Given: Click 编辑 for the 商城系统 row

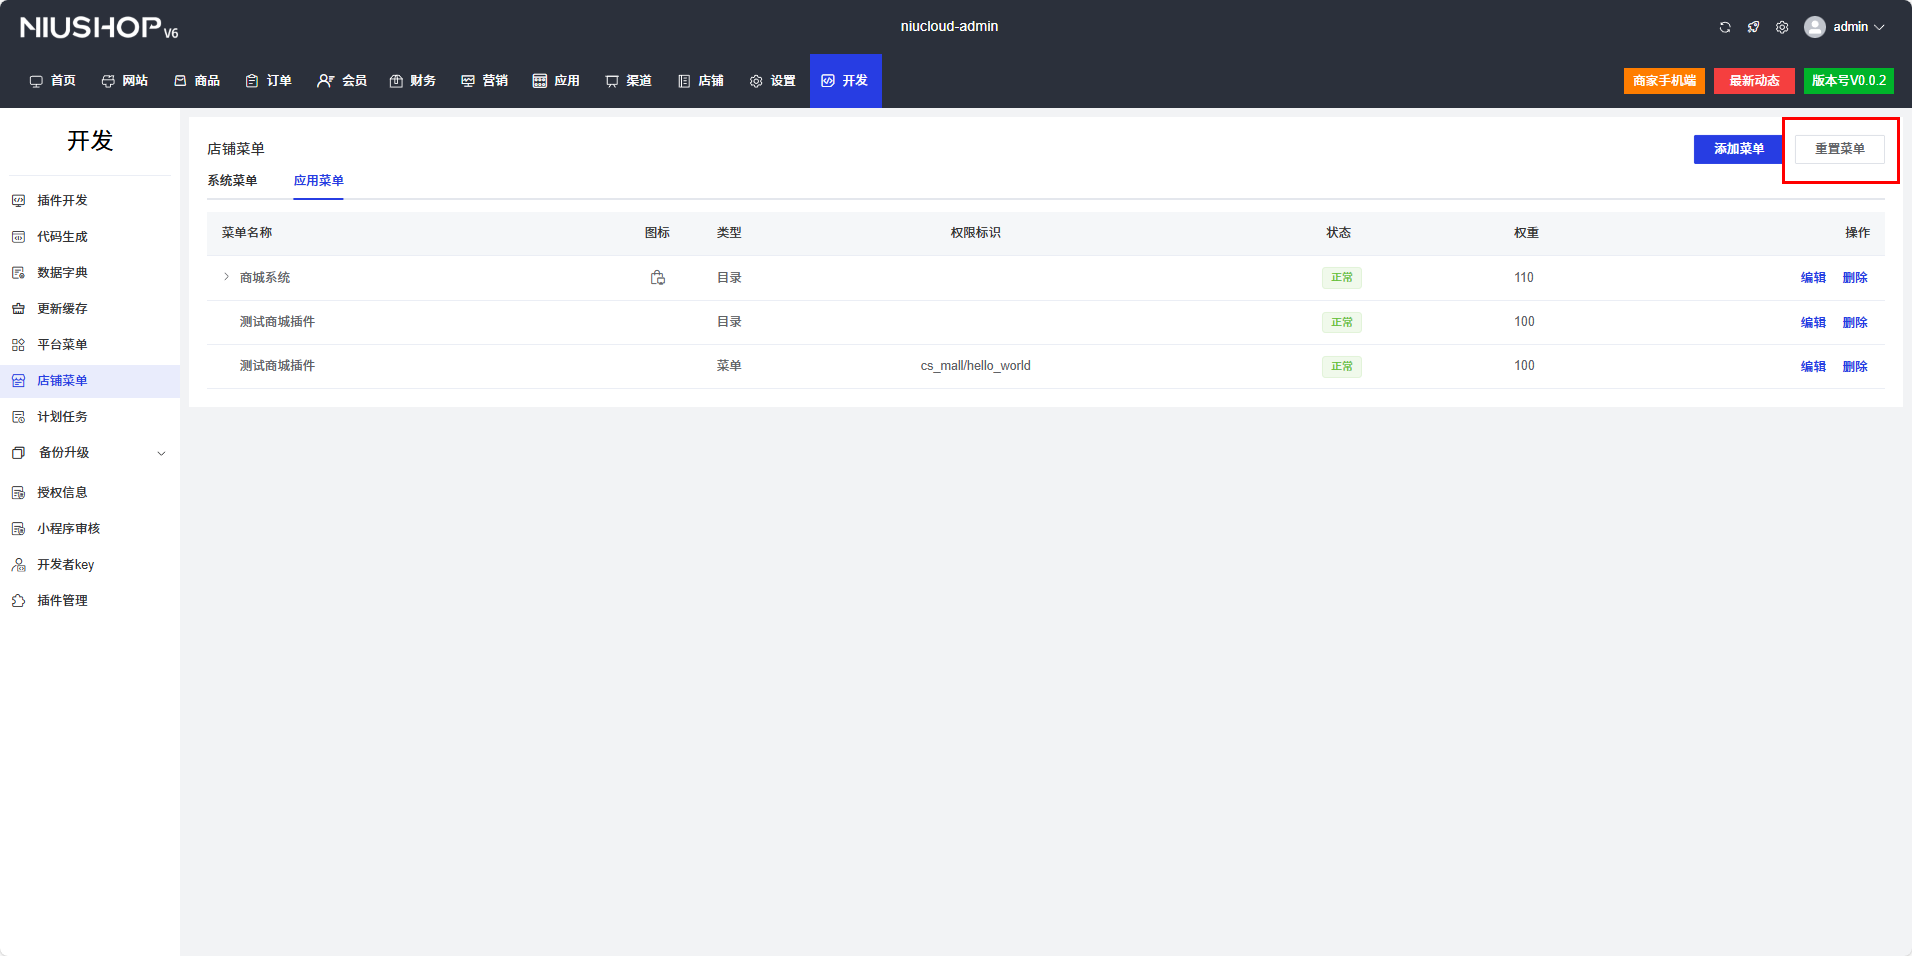Looking at the screenshot, I should (x=1812, y=278).
